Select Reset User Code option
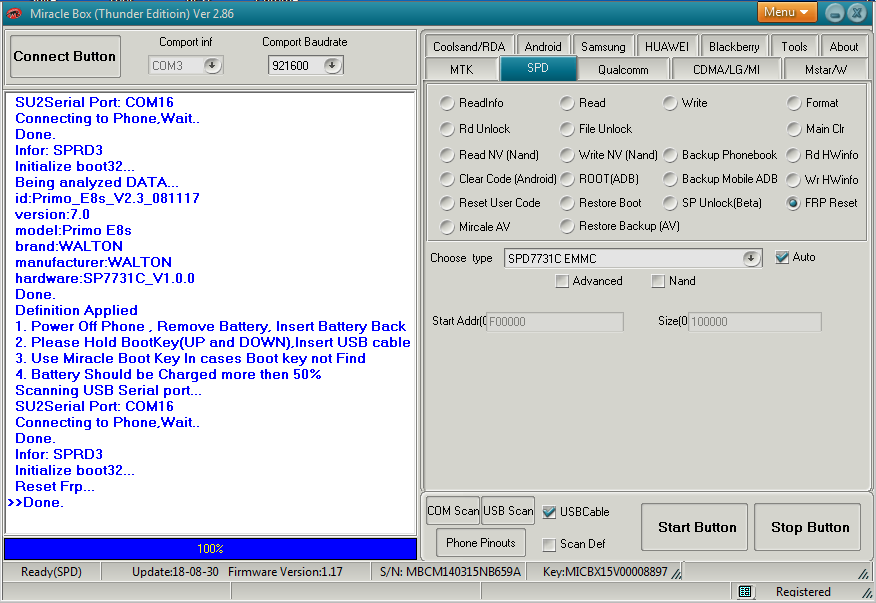 (490, 203)
